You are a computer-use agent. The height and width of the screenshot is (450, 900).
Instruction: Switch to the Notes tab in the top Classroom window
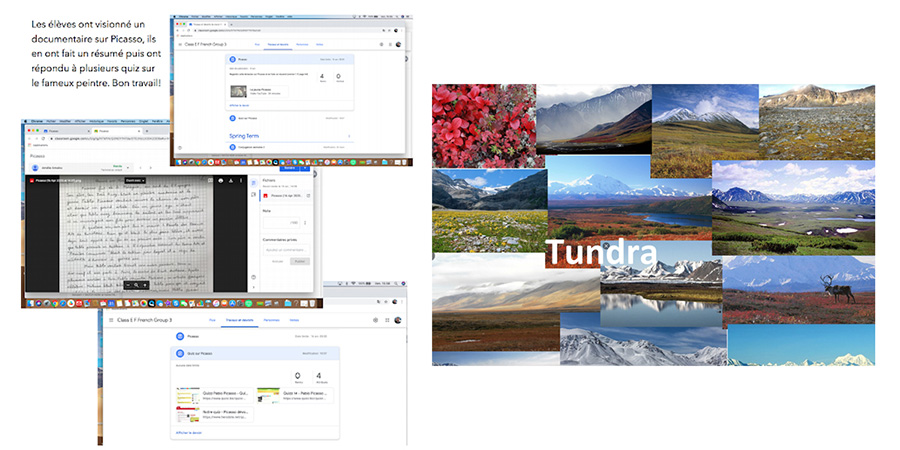tap(319, 44)
